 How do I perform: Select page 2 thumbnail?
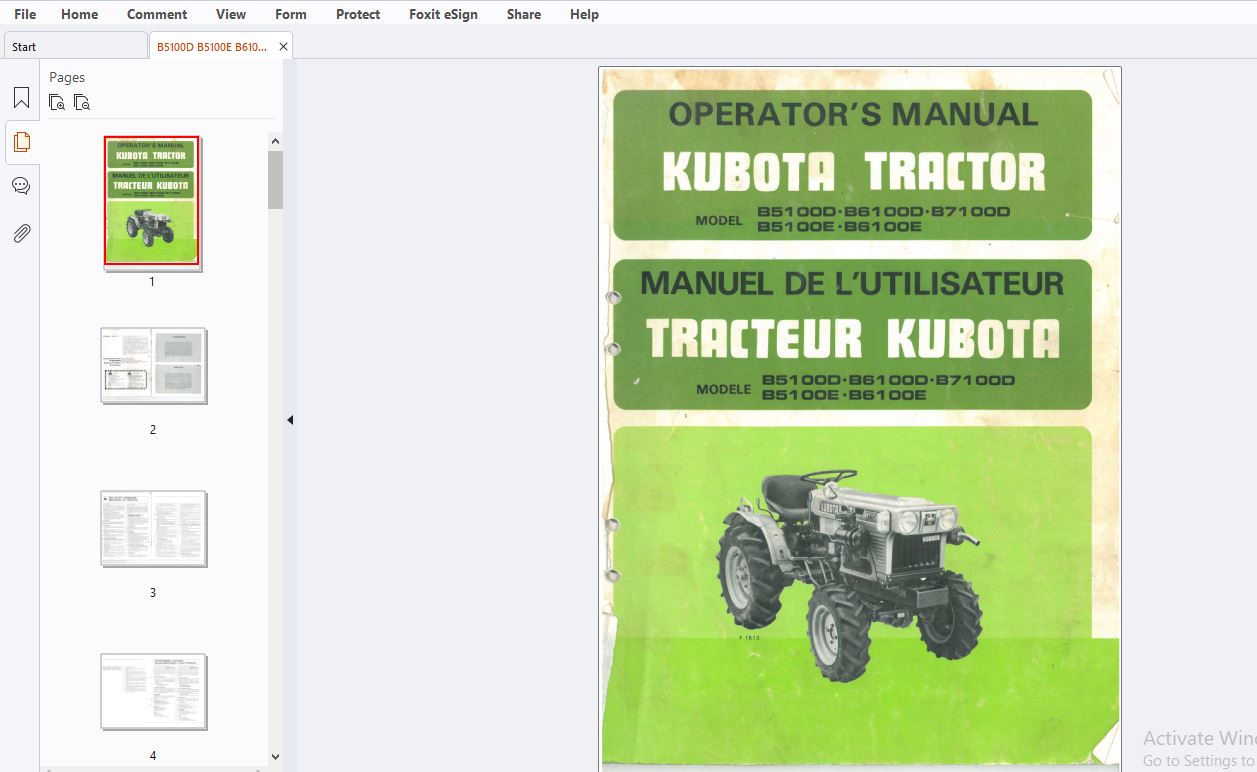click(x=153, y=365)
